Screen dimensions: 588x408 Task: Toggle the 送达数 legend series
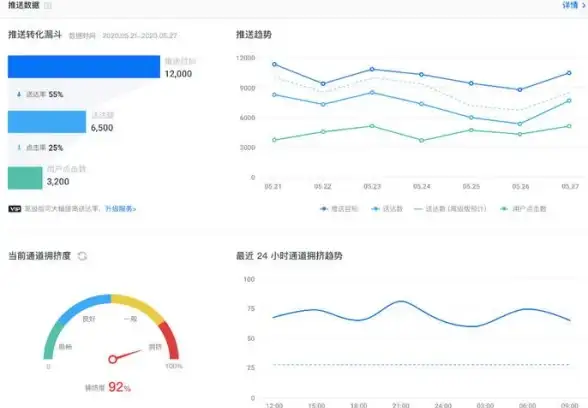tap(387, 209)
